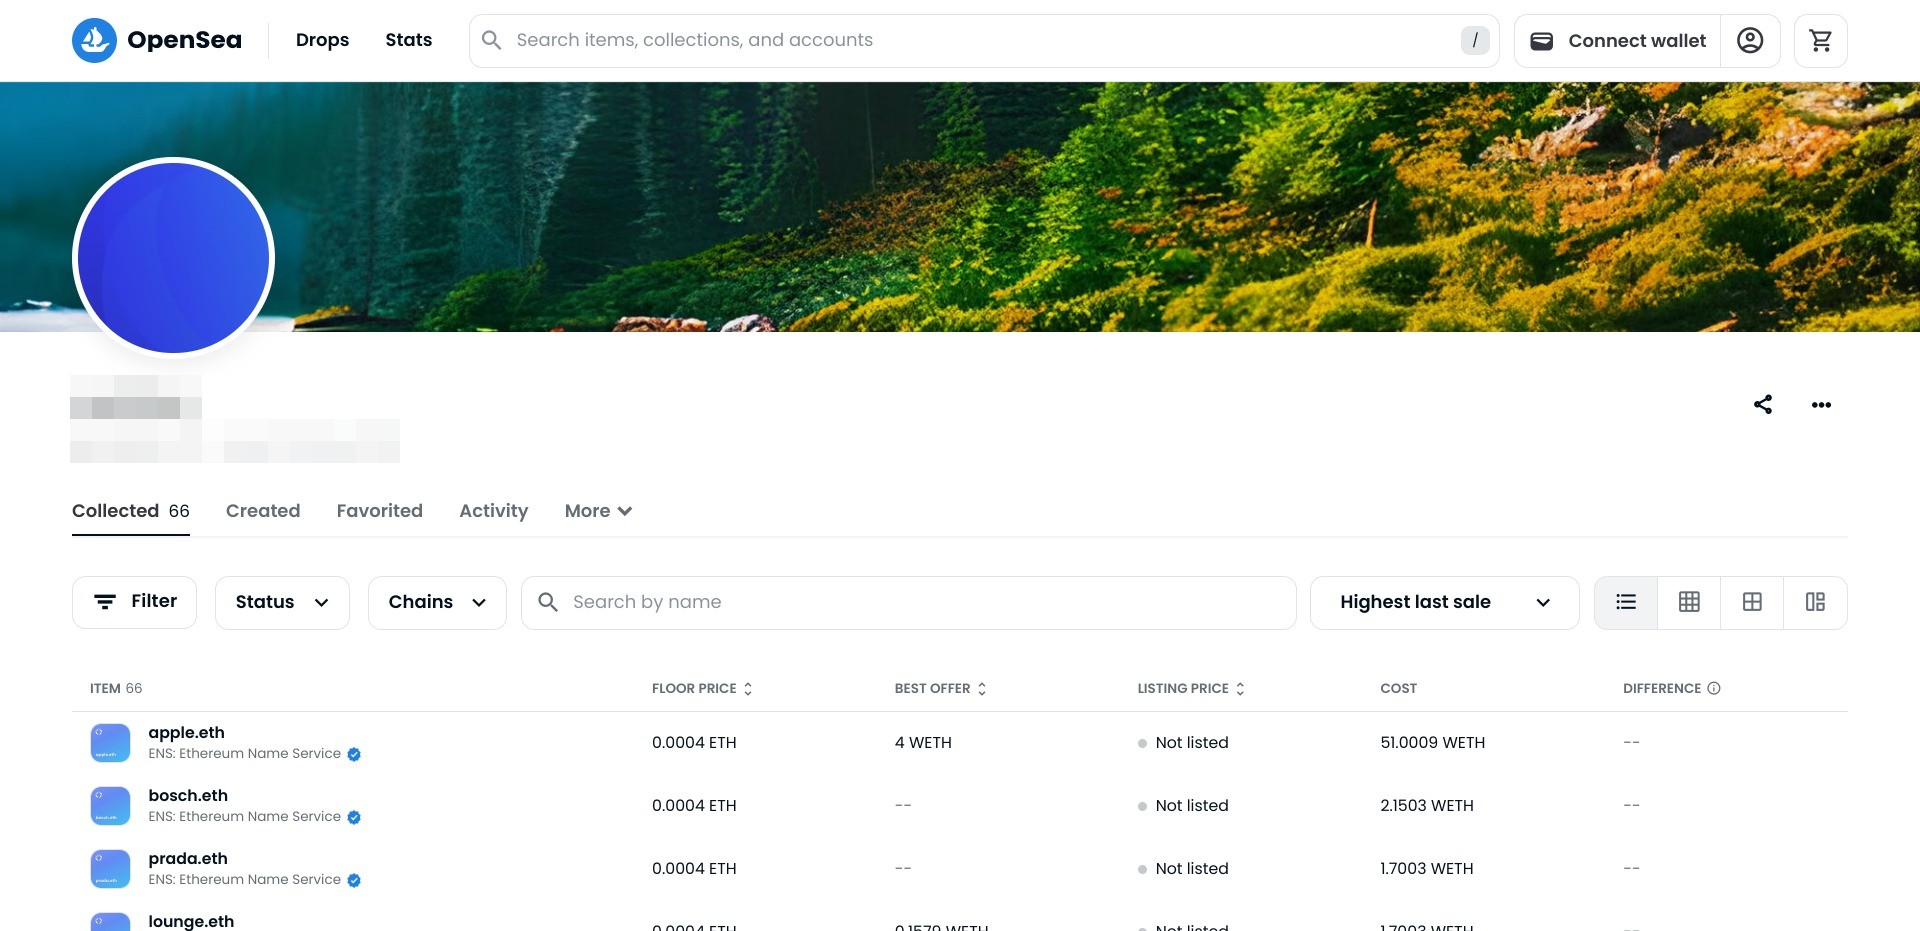Click prada.eth cost 1.7003 WETH

point(1427,869)
